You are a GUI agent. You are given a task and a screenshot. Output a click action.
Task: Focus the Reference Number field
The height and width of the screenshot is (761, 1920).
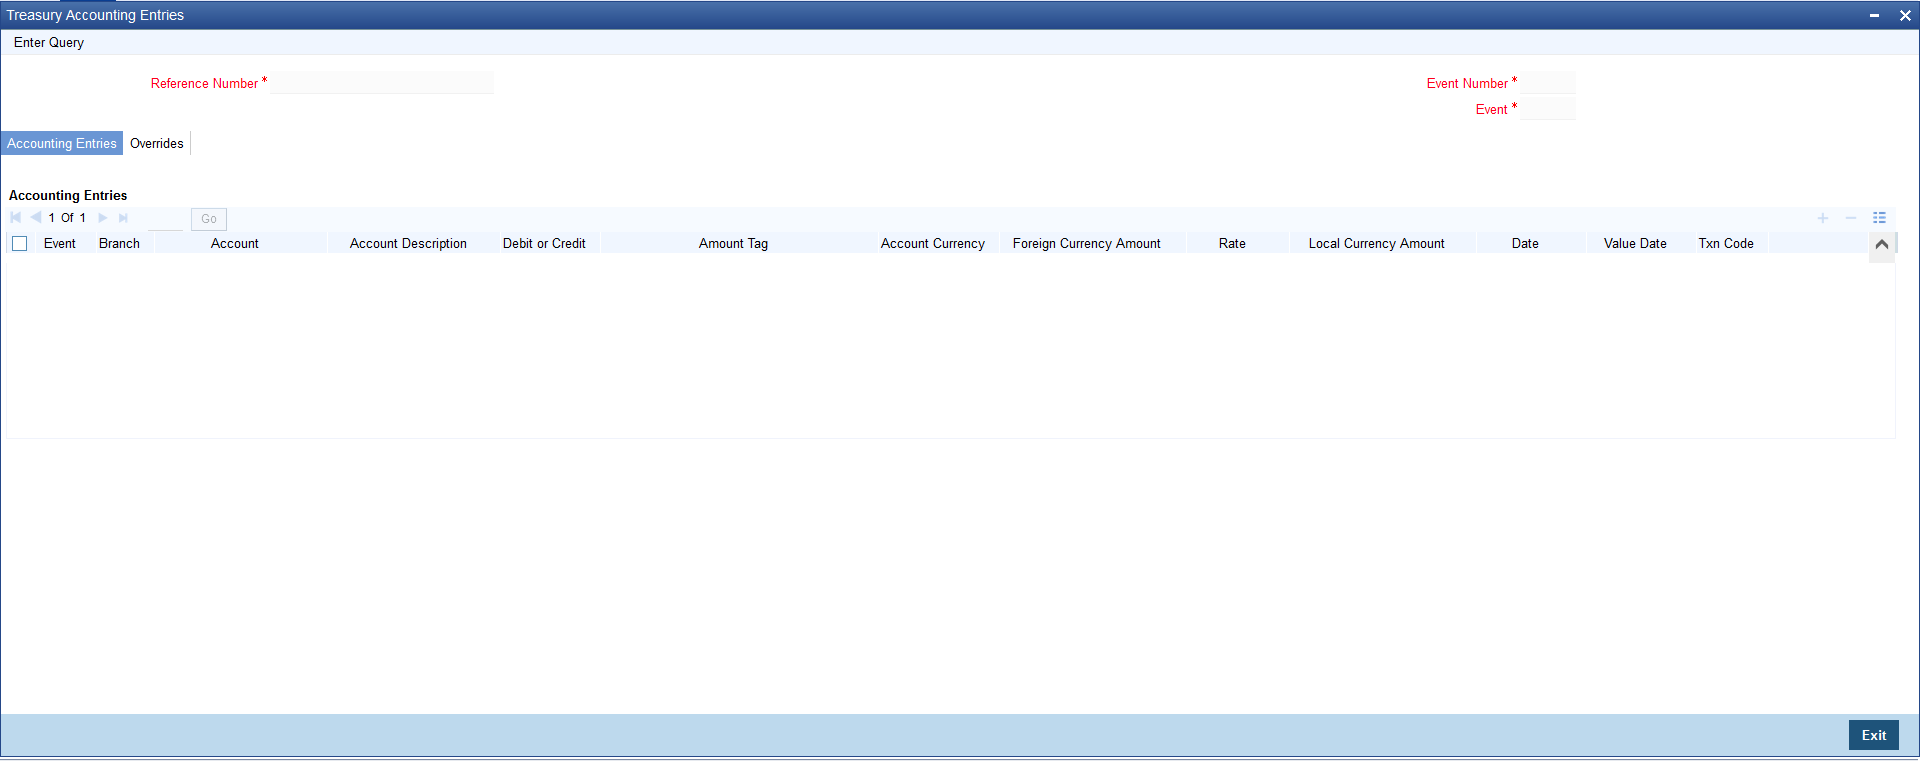(381, 83)
